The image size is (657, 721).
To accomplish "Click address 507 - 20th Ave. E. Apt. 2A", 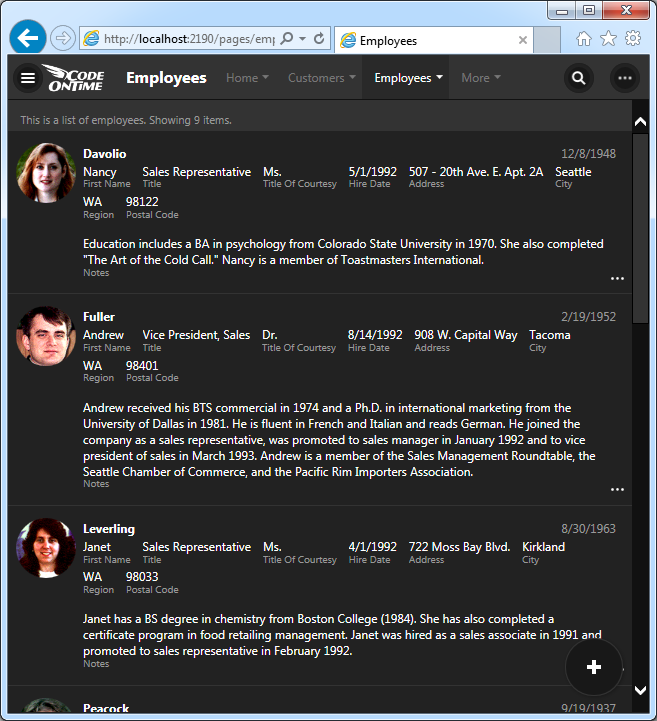I will pos(476,172).
